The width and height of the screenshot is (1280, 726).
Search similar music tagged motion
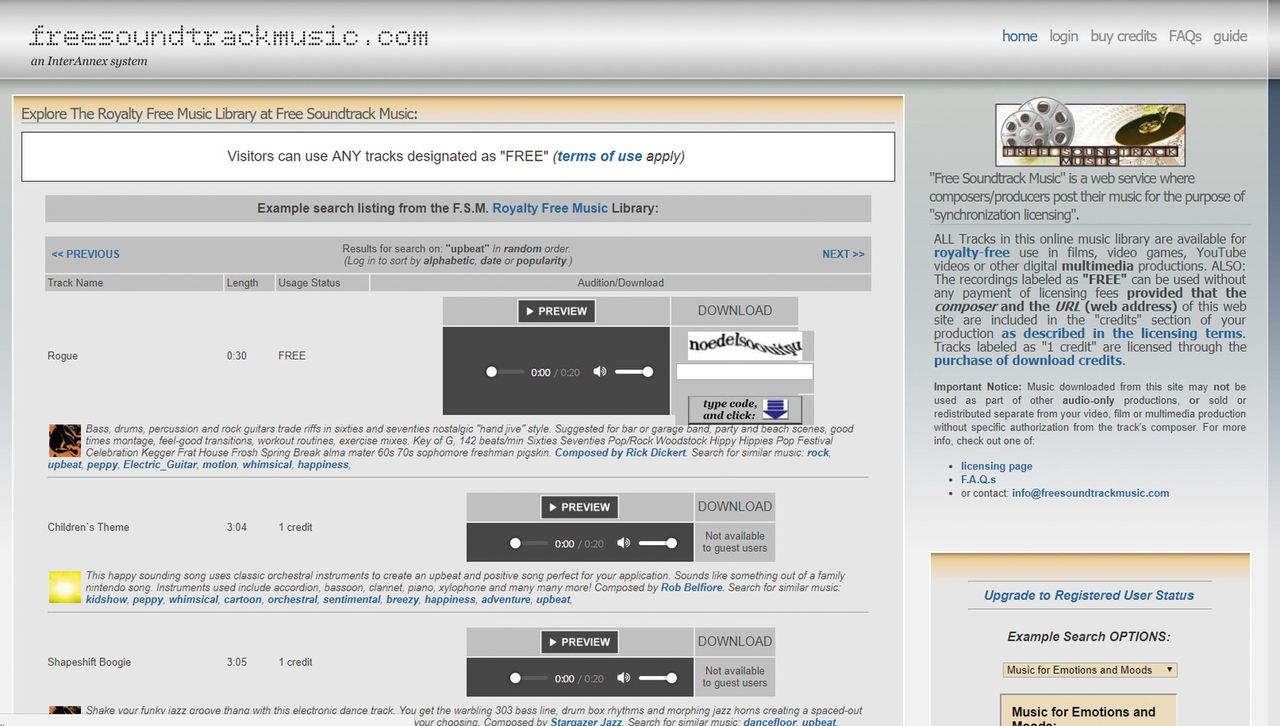pos(219,465)
